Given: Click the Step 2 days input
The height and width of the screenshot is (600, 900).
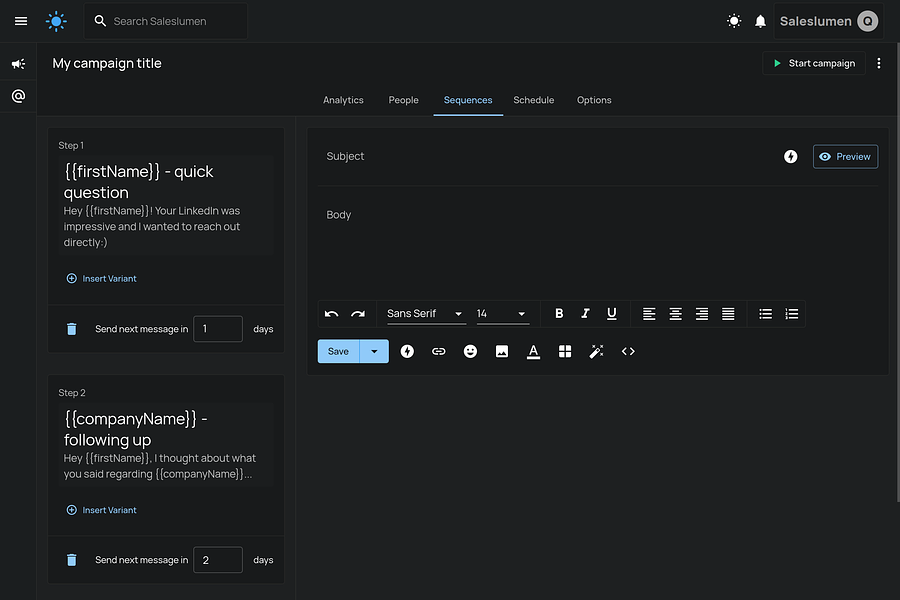Looking at the screenshot, I should click(x=218, y=560).
